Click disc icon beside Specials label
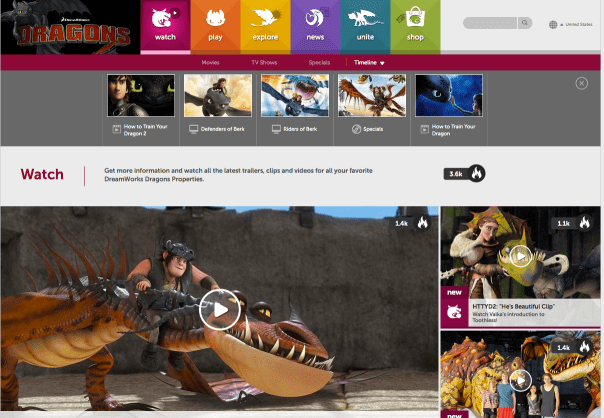This screenshot has height=418, width=604. pos(356,129)
